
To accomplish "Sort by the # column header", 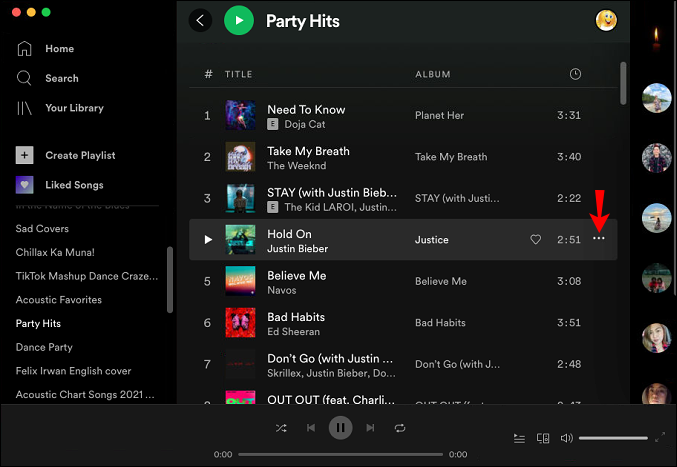I will [209, 74].
